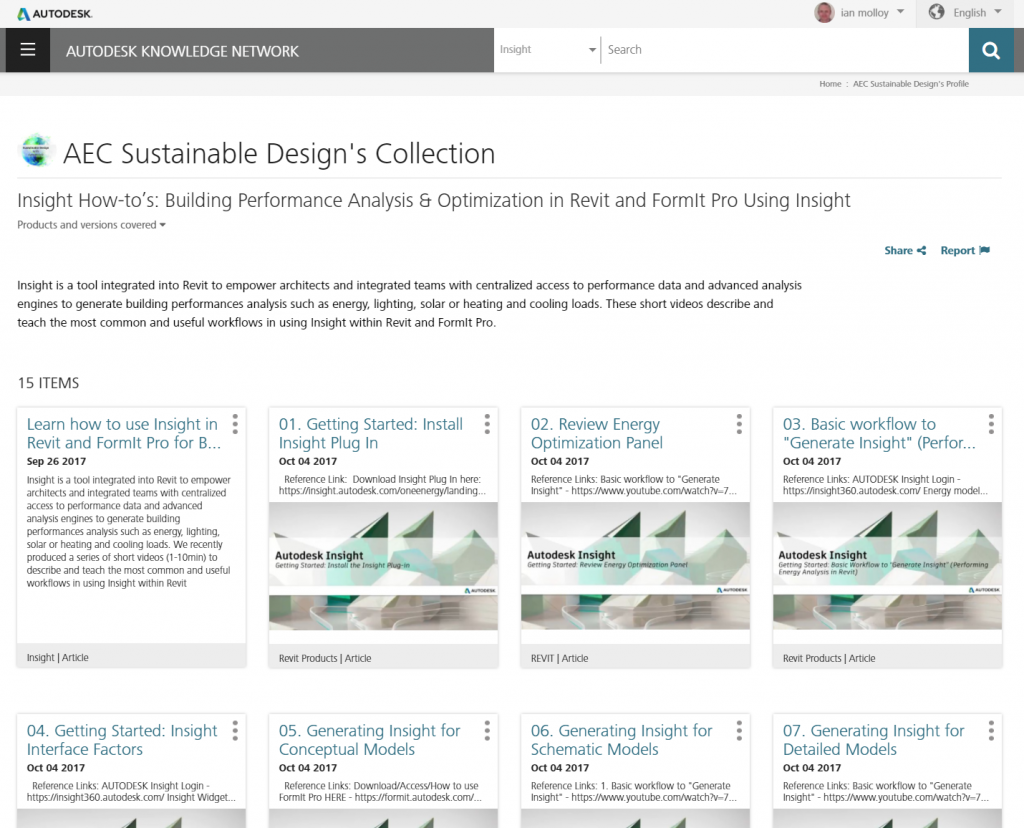Click the magnifier search button

click(991, 50)
